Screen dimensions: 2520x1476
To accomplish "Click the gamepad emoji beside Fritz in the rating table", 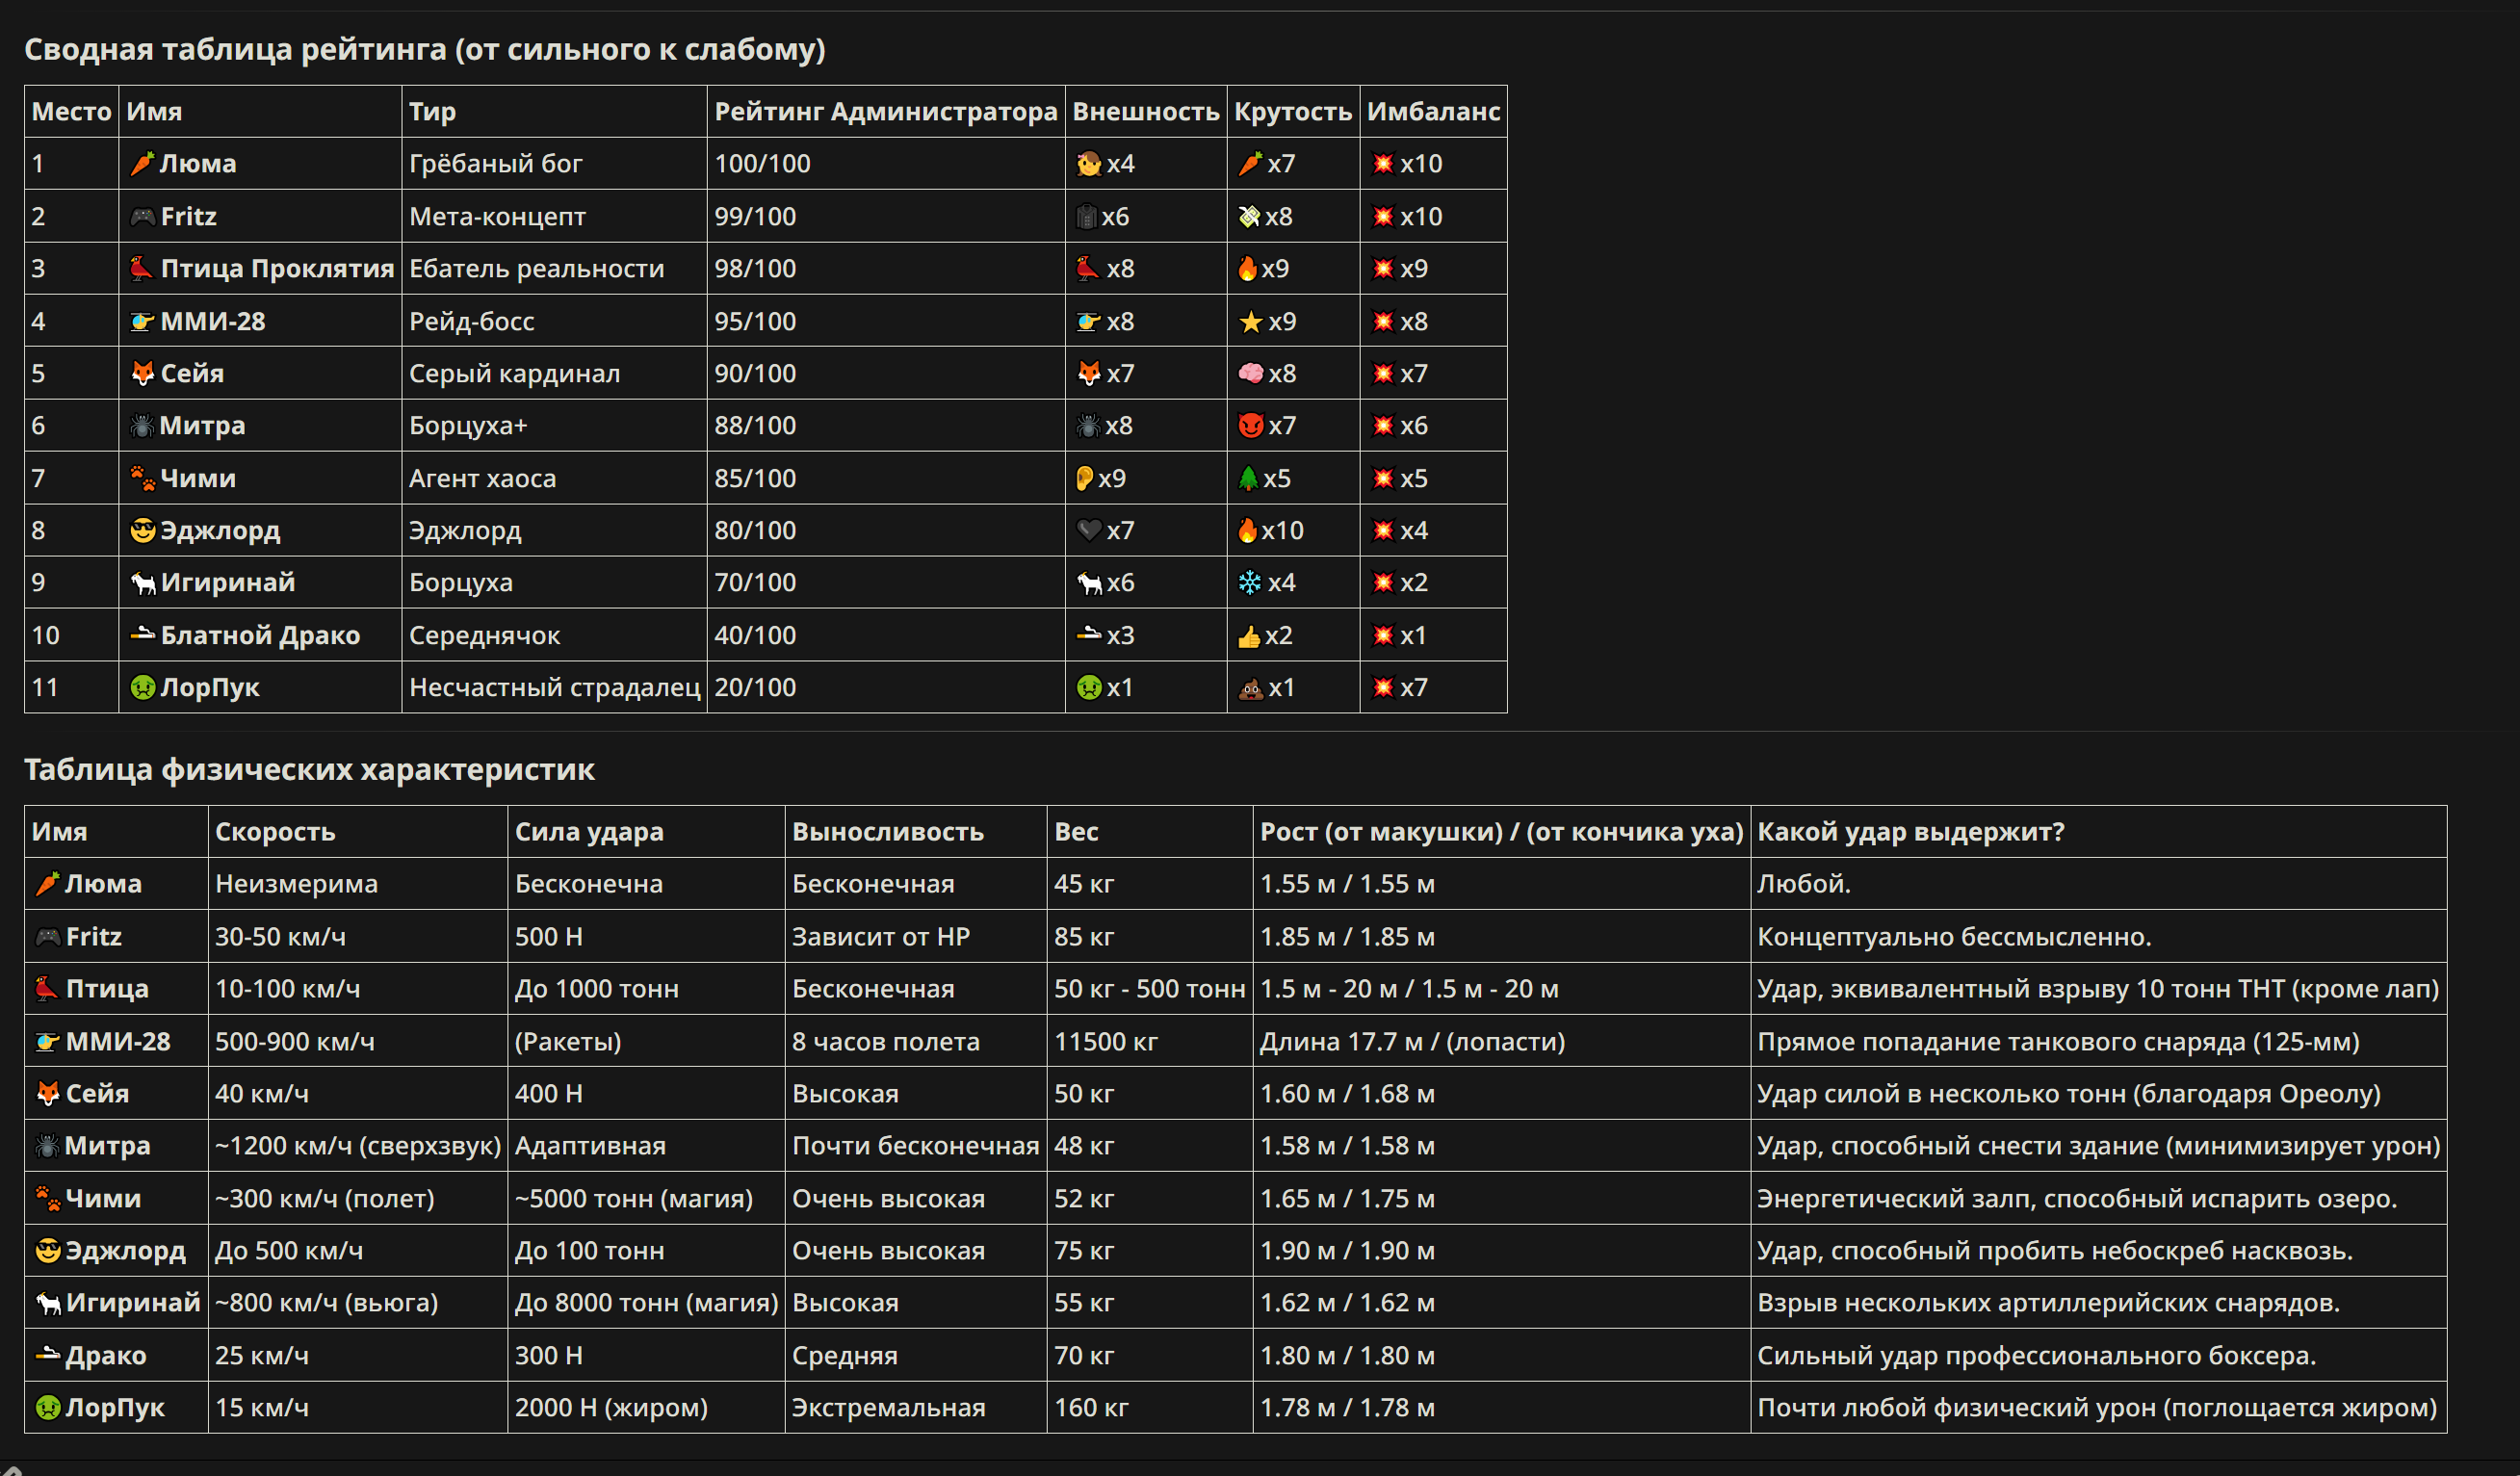I will pyautogui.click(x=143, y=216).
